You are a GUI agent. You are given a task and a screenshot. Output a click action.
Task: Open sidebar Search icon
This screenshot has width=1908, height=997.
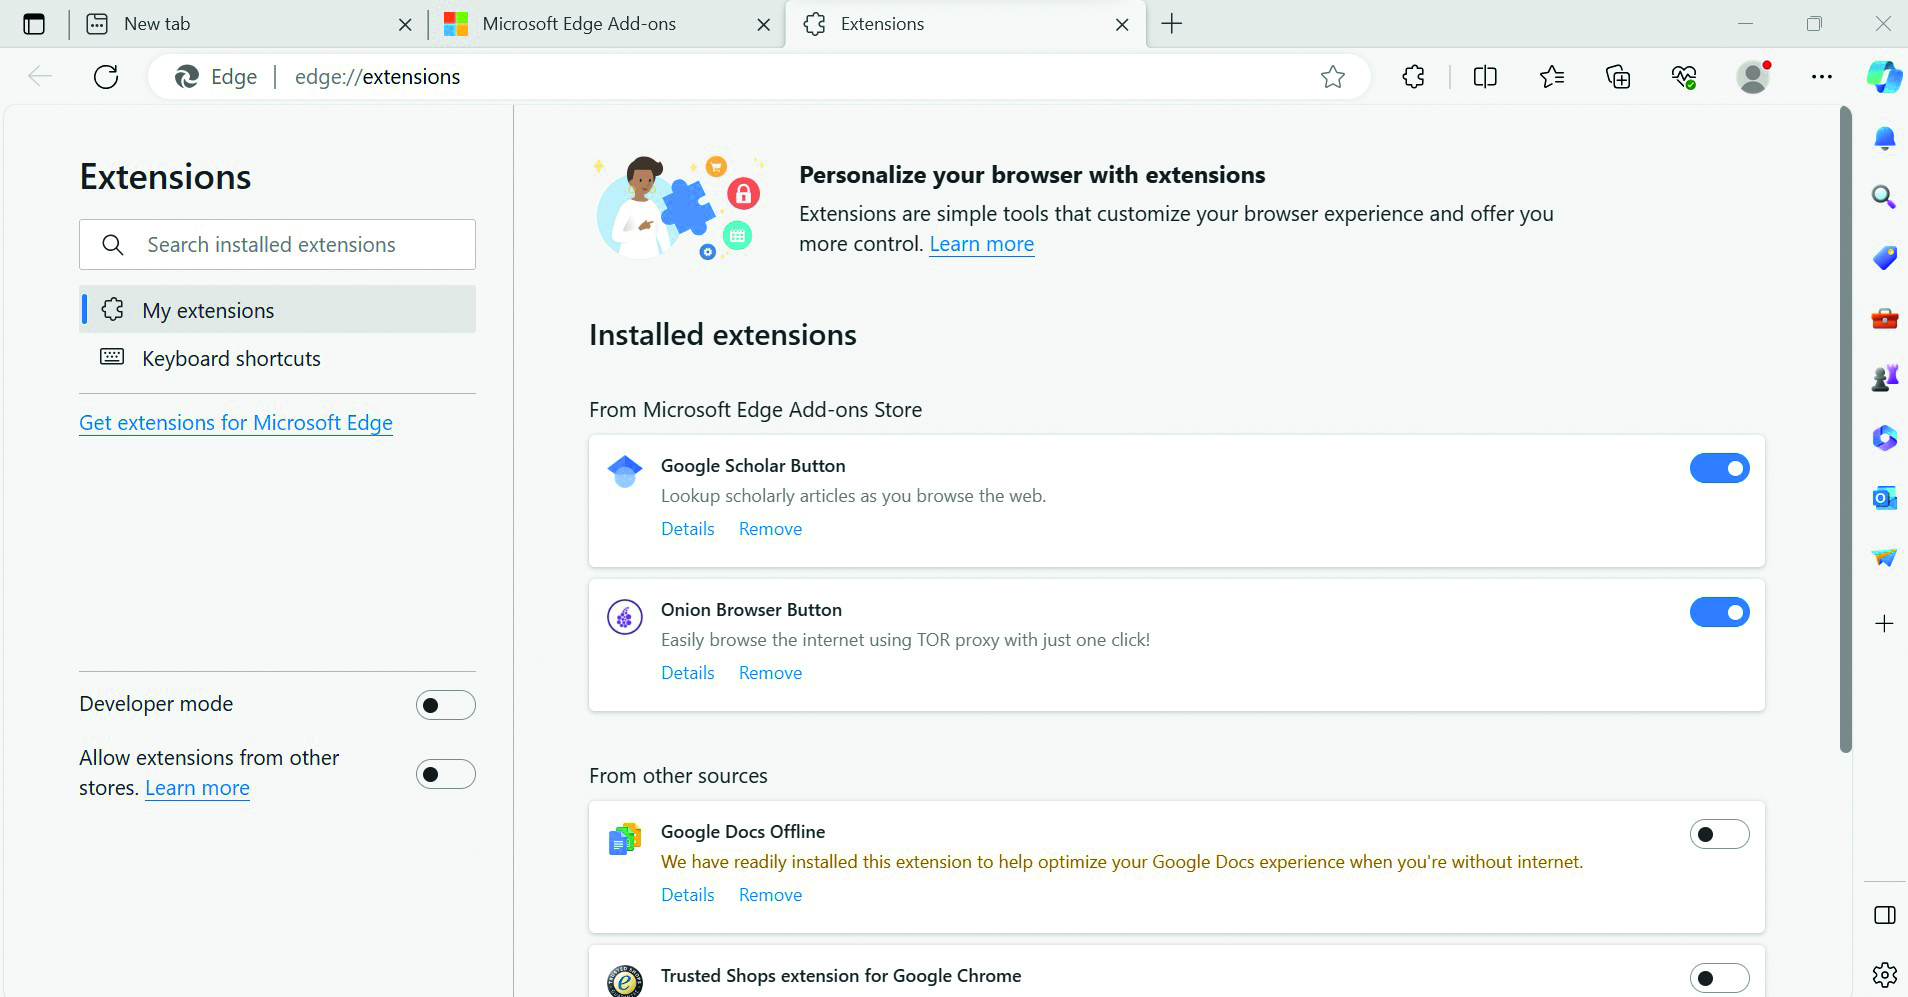(1884, 197)
